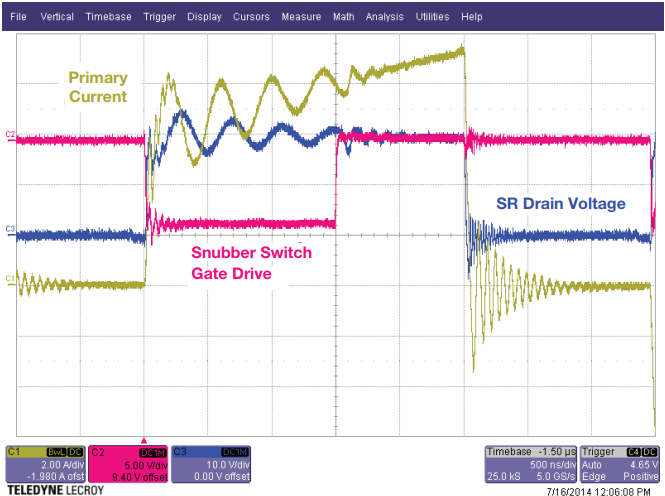Click the C2 channel descriptor box
665x496 pixels.
click(x=127, y=462)
